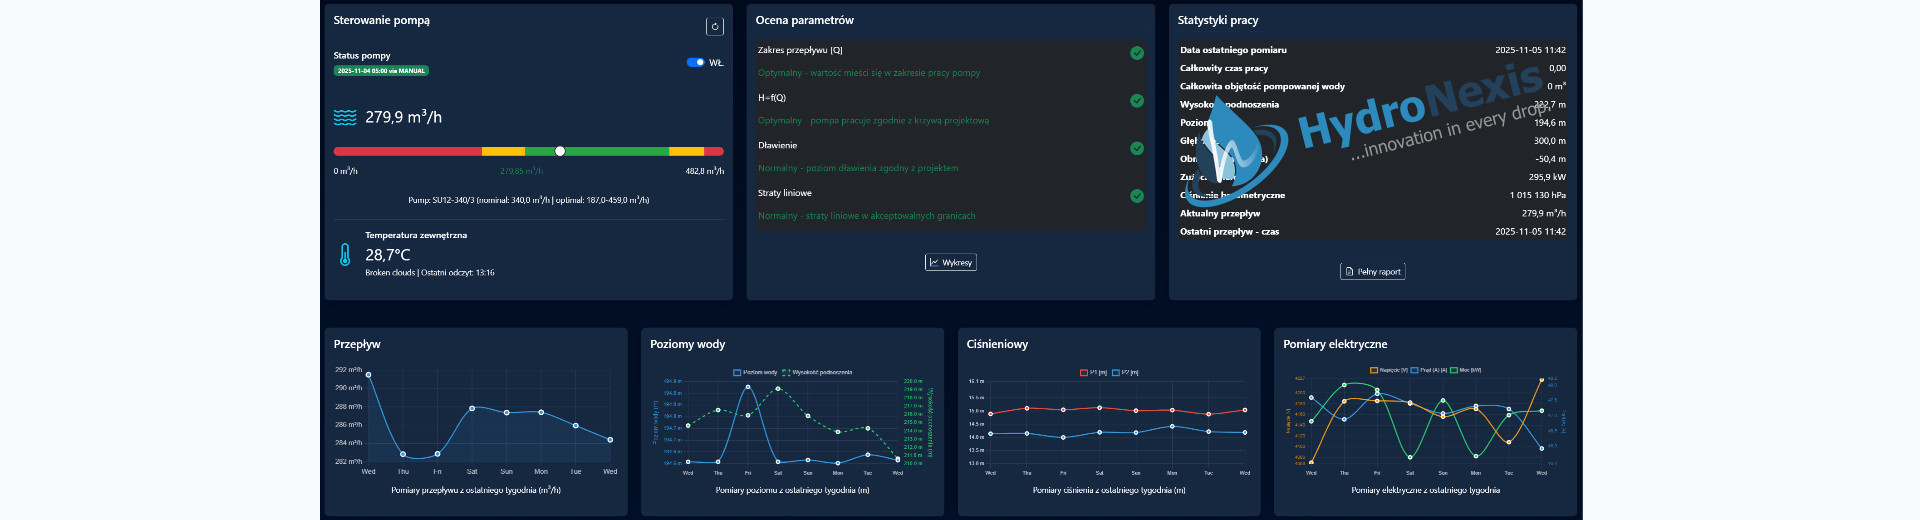Open the Wykresy charts button
1920x520 pixels.
[950, 262]
